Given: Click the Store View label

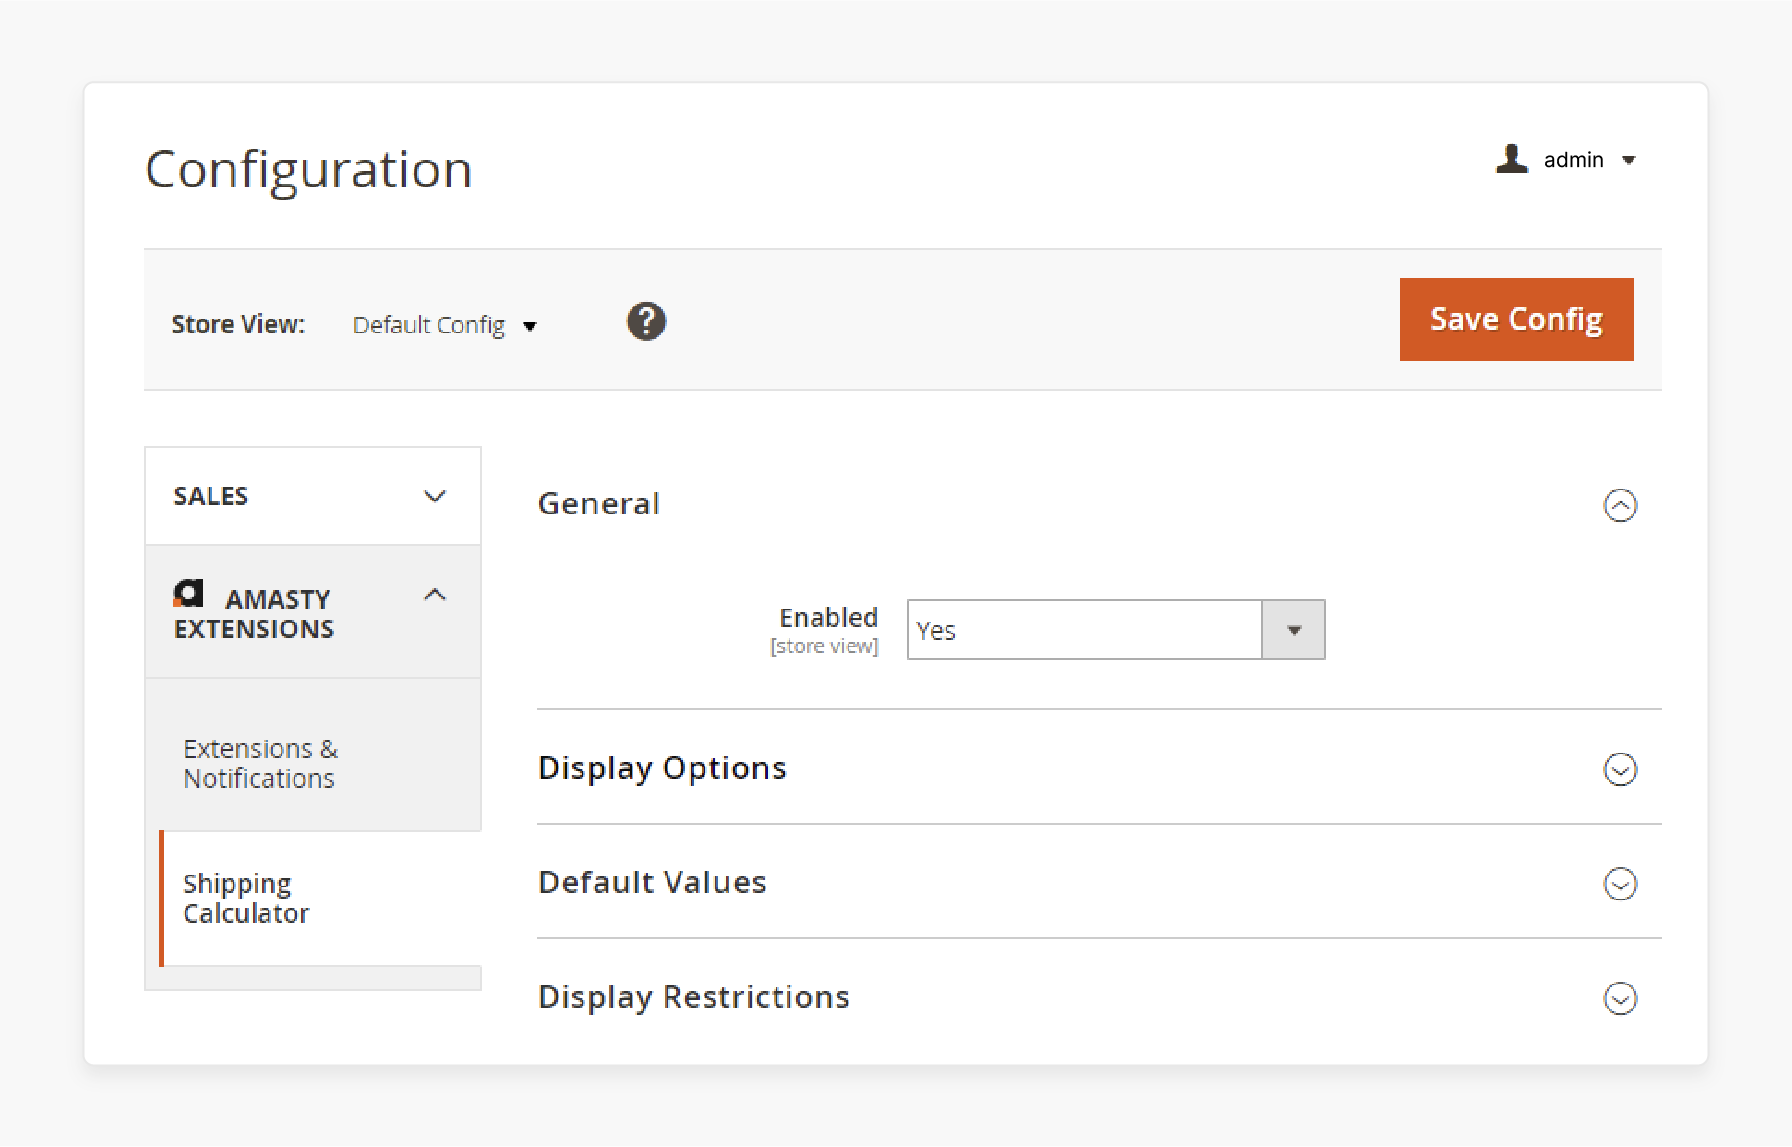Looking at the screenshot, I should pos(238,324).
